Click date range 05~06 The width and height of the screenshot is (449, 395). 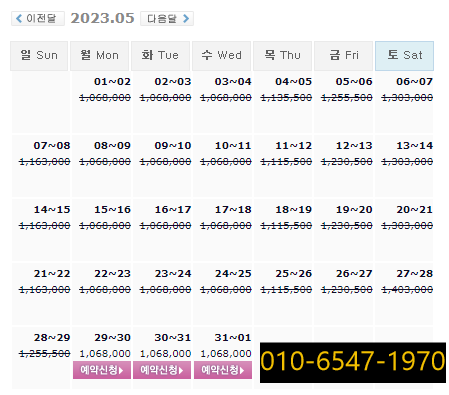click(354, 82)
